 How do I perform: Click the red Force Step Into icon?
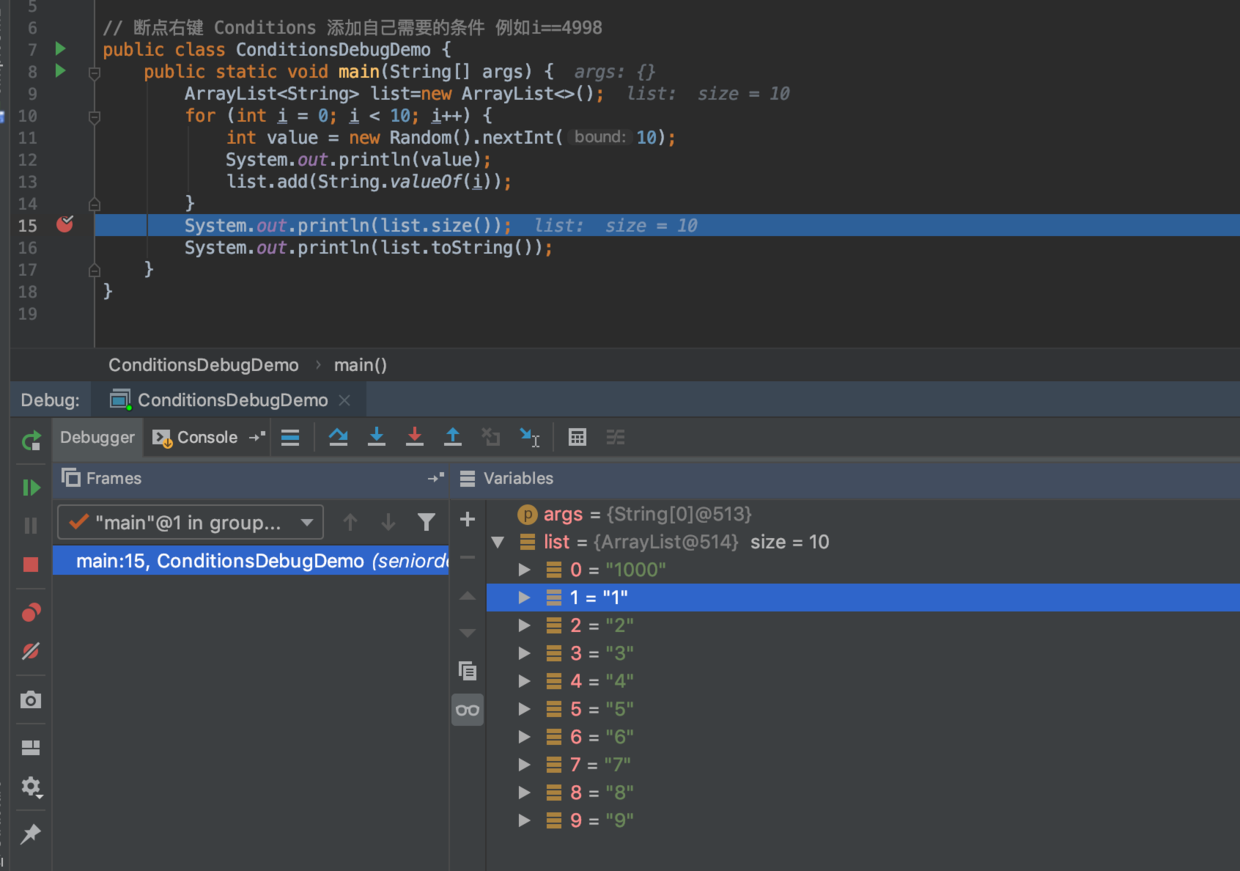pos(414,437)
